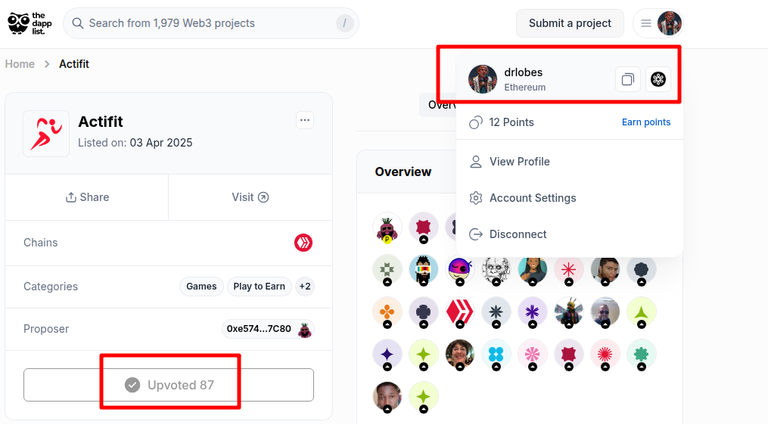
Task: Toggle the Upvoted 87 button
Action: (x=168, y=385)
